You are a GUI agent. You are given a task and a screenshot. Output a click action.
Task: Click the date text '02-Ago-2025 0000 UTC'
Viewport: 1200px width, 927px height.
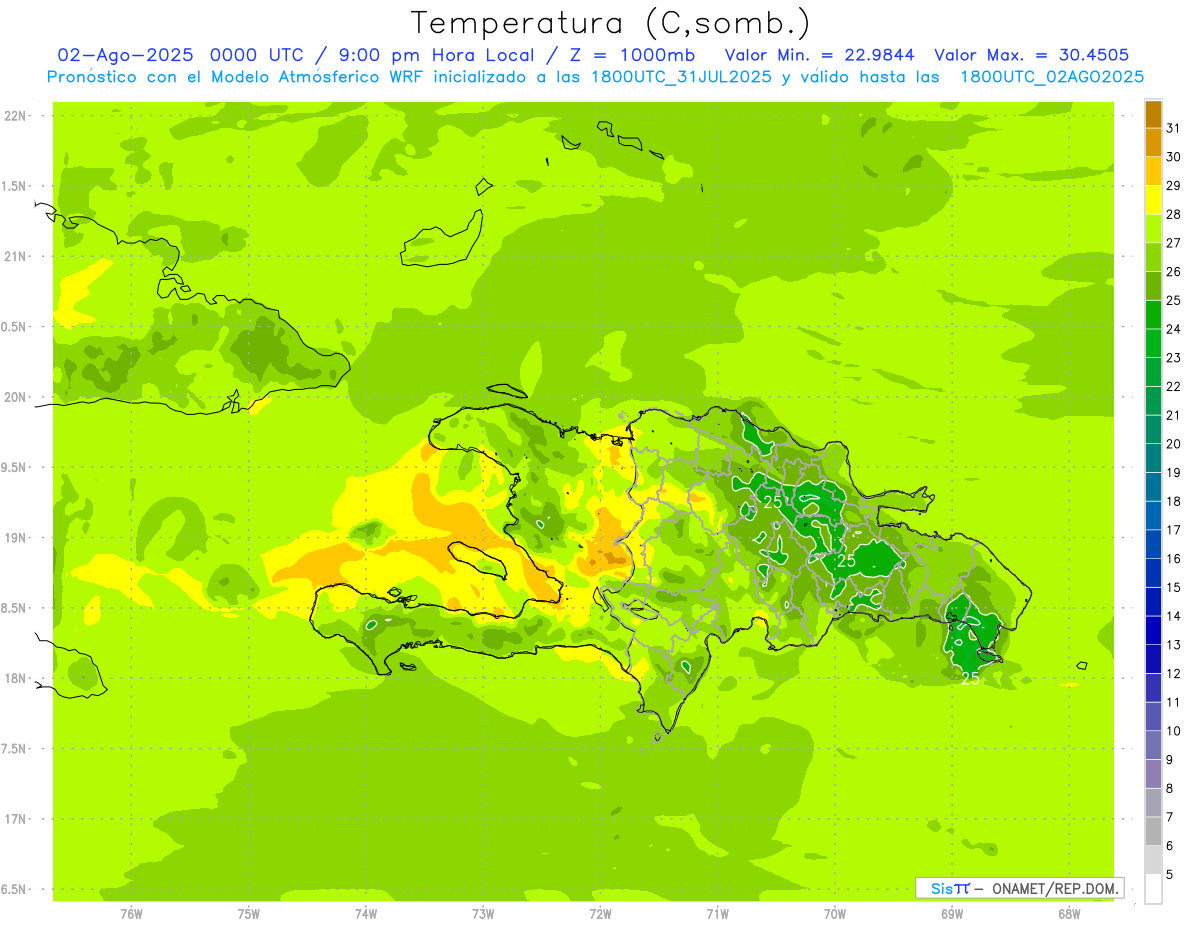(180, 55)
